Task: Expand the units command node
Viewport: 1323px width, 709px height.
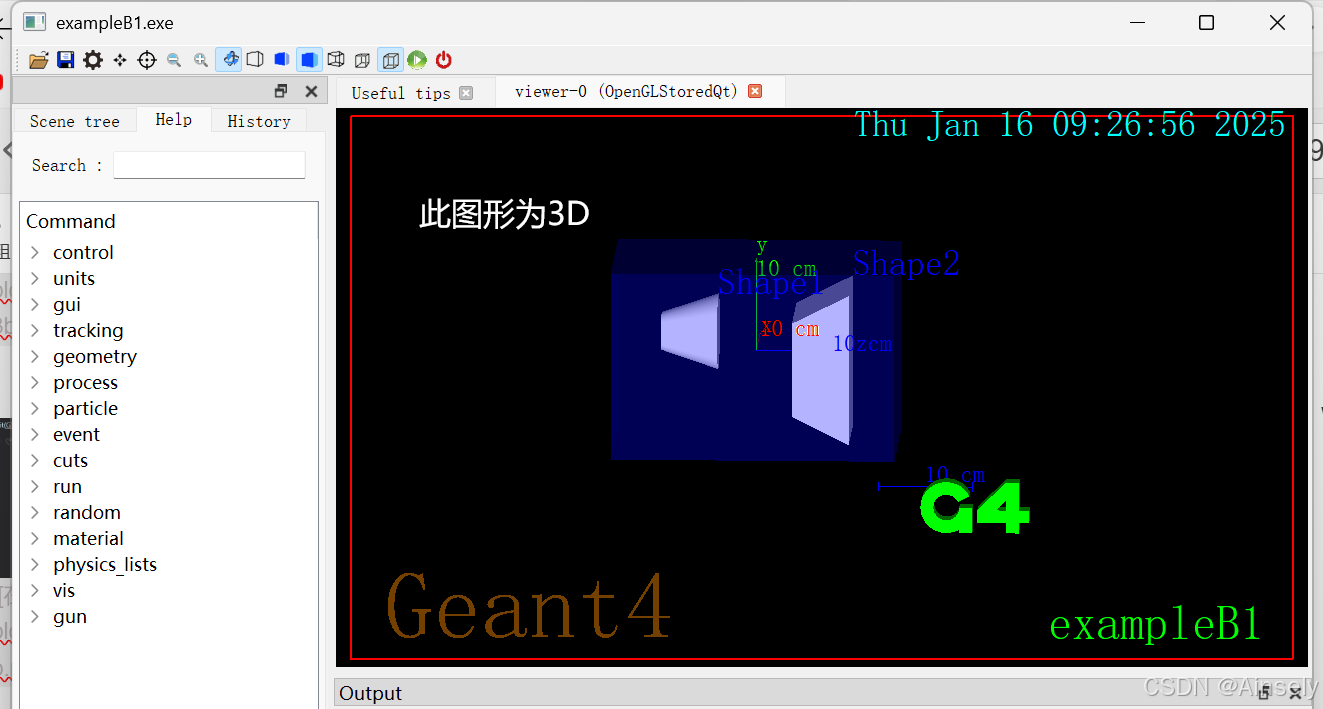Action: click(35, 278)
